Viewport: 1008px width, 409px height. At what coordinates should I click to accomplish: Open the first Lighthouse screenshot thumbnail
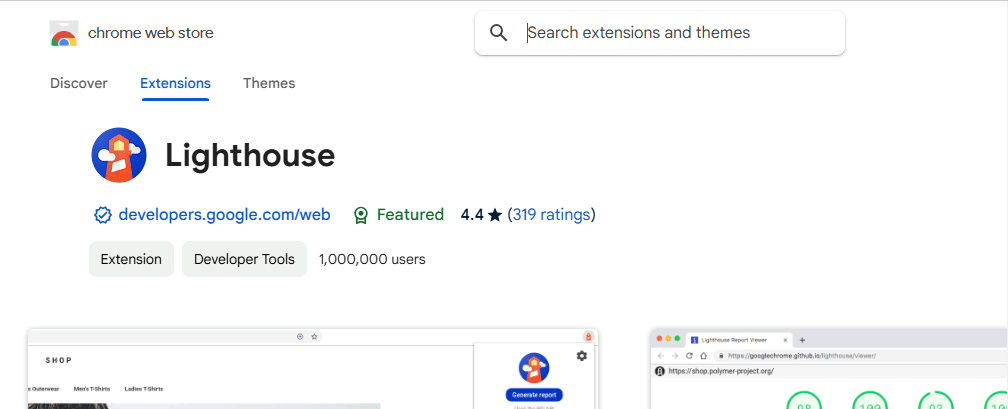(x=312, y=368)
